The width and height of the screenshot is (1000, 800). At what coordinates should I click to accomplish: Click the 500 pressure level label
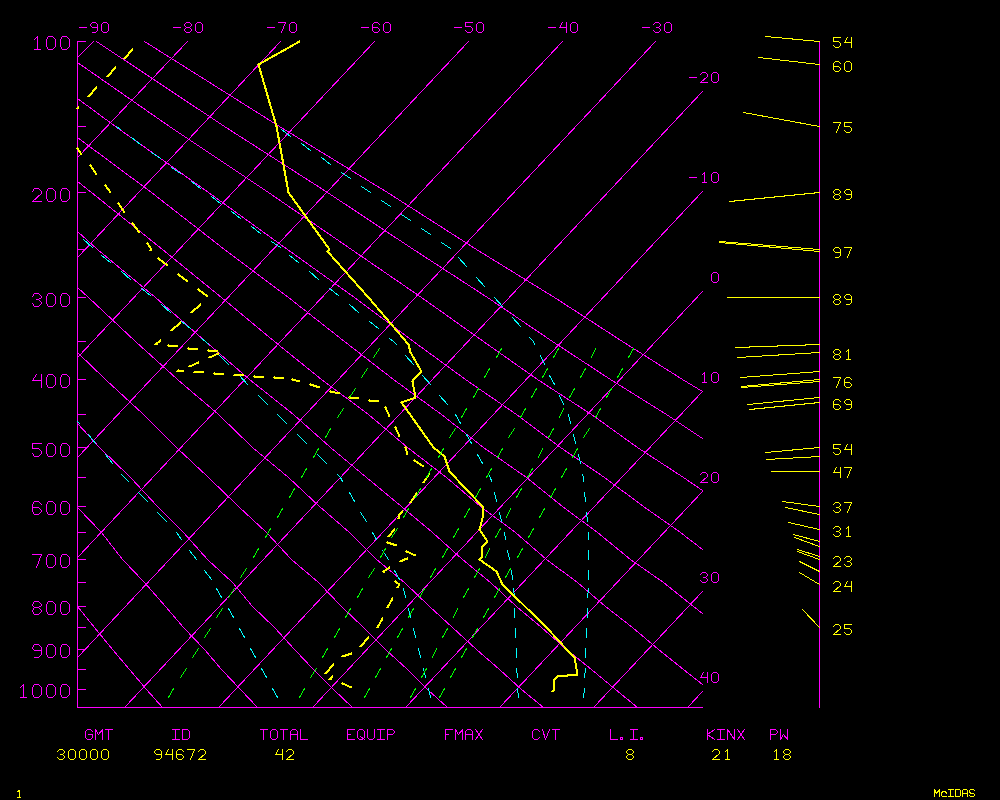point(52,451)
